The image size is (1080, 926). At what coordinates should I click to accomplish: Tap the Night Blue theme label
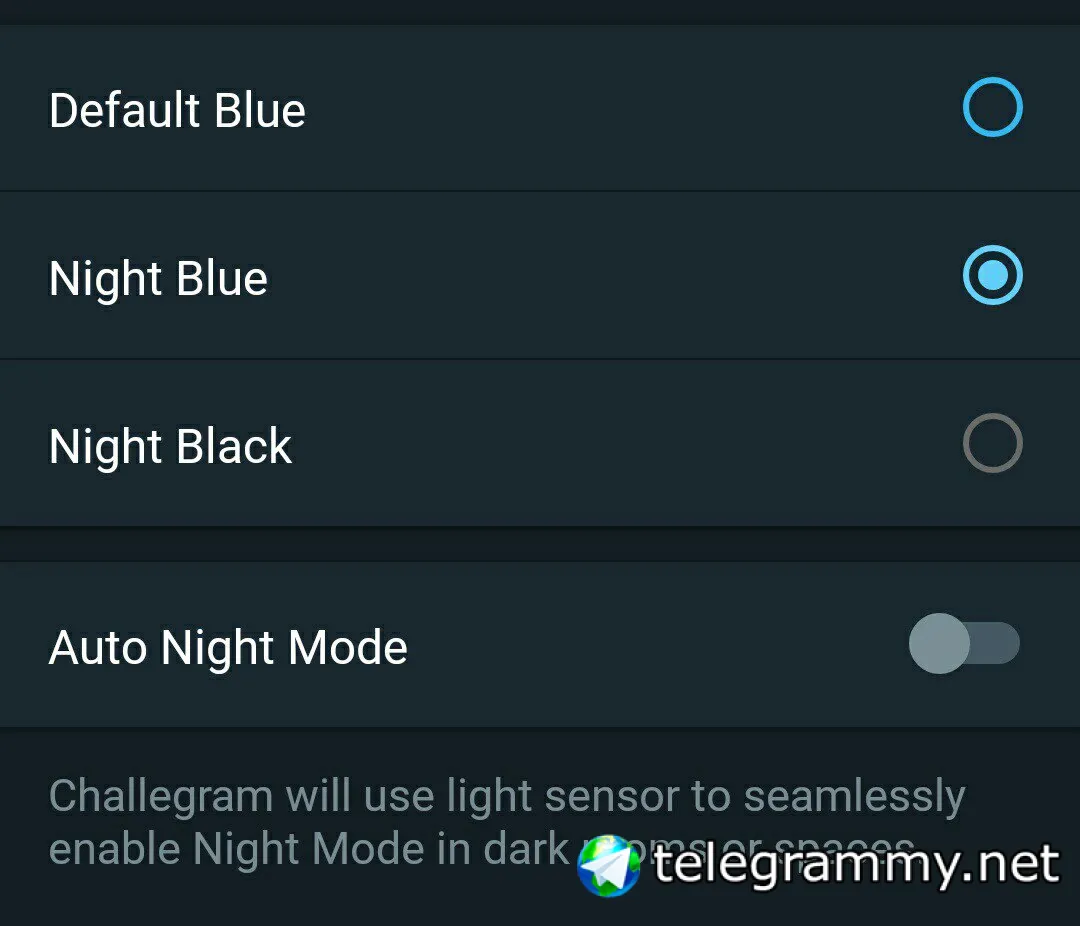158,278
